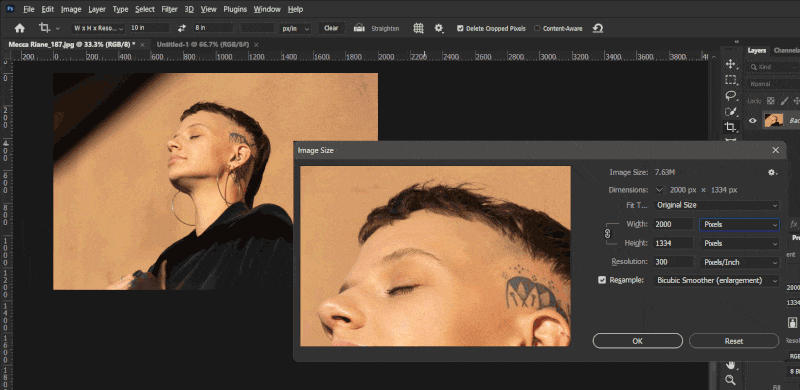The height and width of the screenshot is (390, 800).
Task: Open the Image menu
Action: tap(71, 9)
